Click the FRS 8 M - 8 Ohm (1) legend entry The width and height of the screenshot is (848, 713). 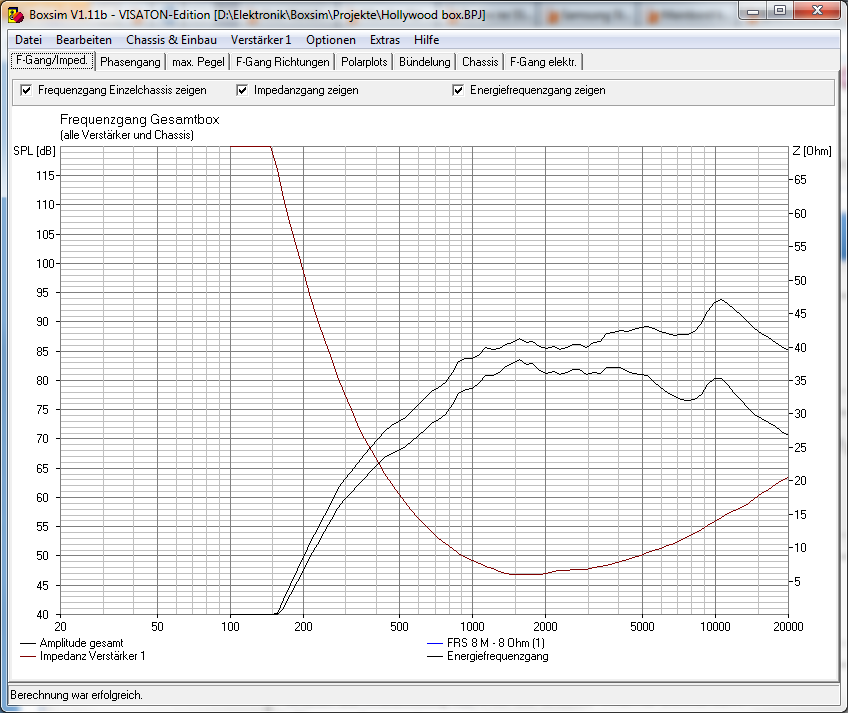click(x=486, y=643)
